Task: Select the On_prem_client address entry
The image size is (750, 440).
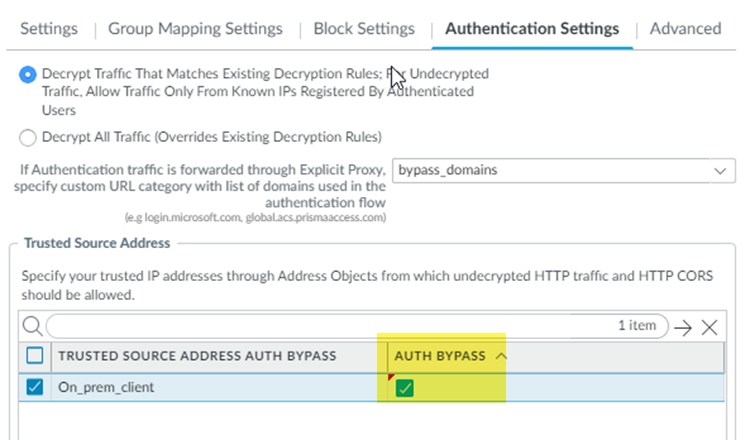Action: (104, 388)
